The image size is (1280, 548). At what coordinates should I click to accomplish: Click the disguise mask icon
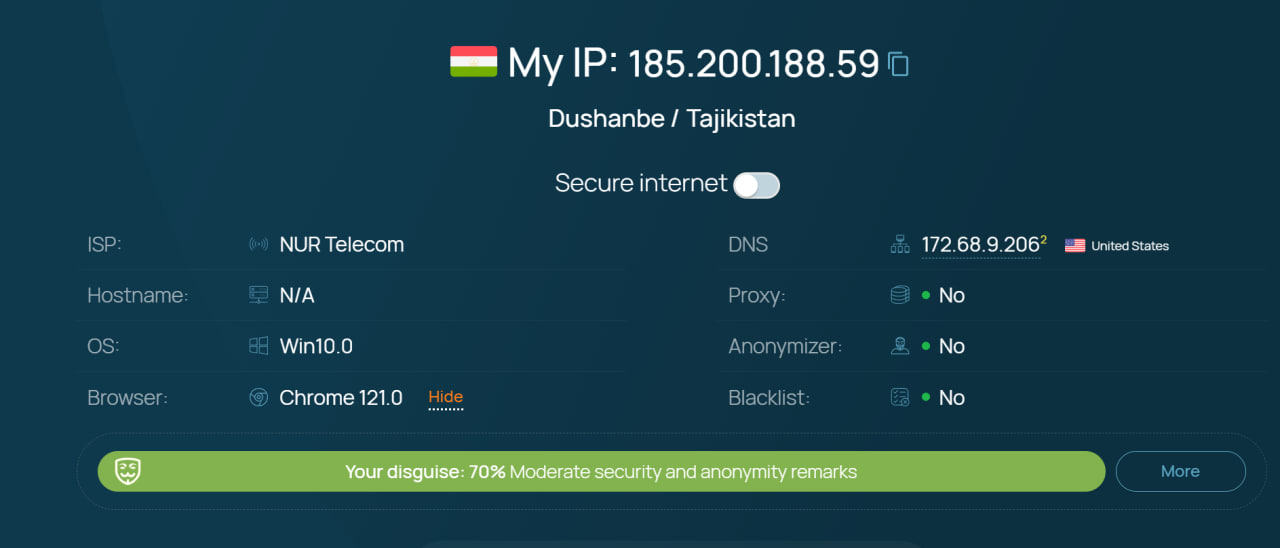click(127, 471)
